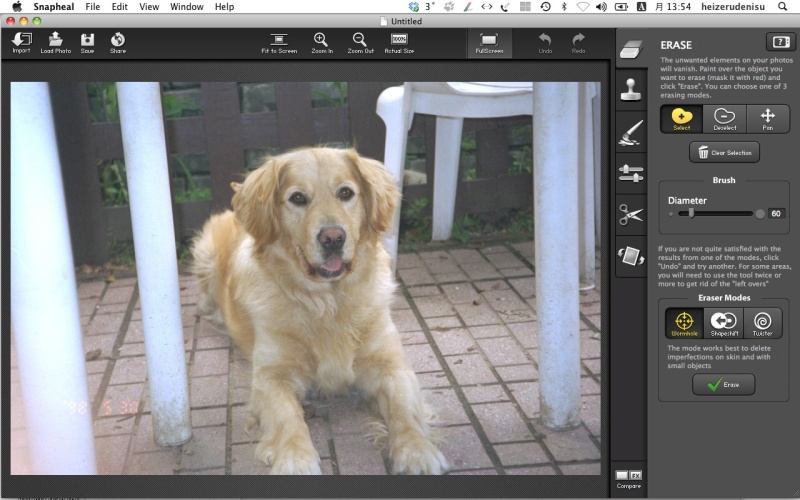Image resolution: width=800 pixels, height=500 pixels.
Task: Choose the Deselect brush mode
Action: 724,119
